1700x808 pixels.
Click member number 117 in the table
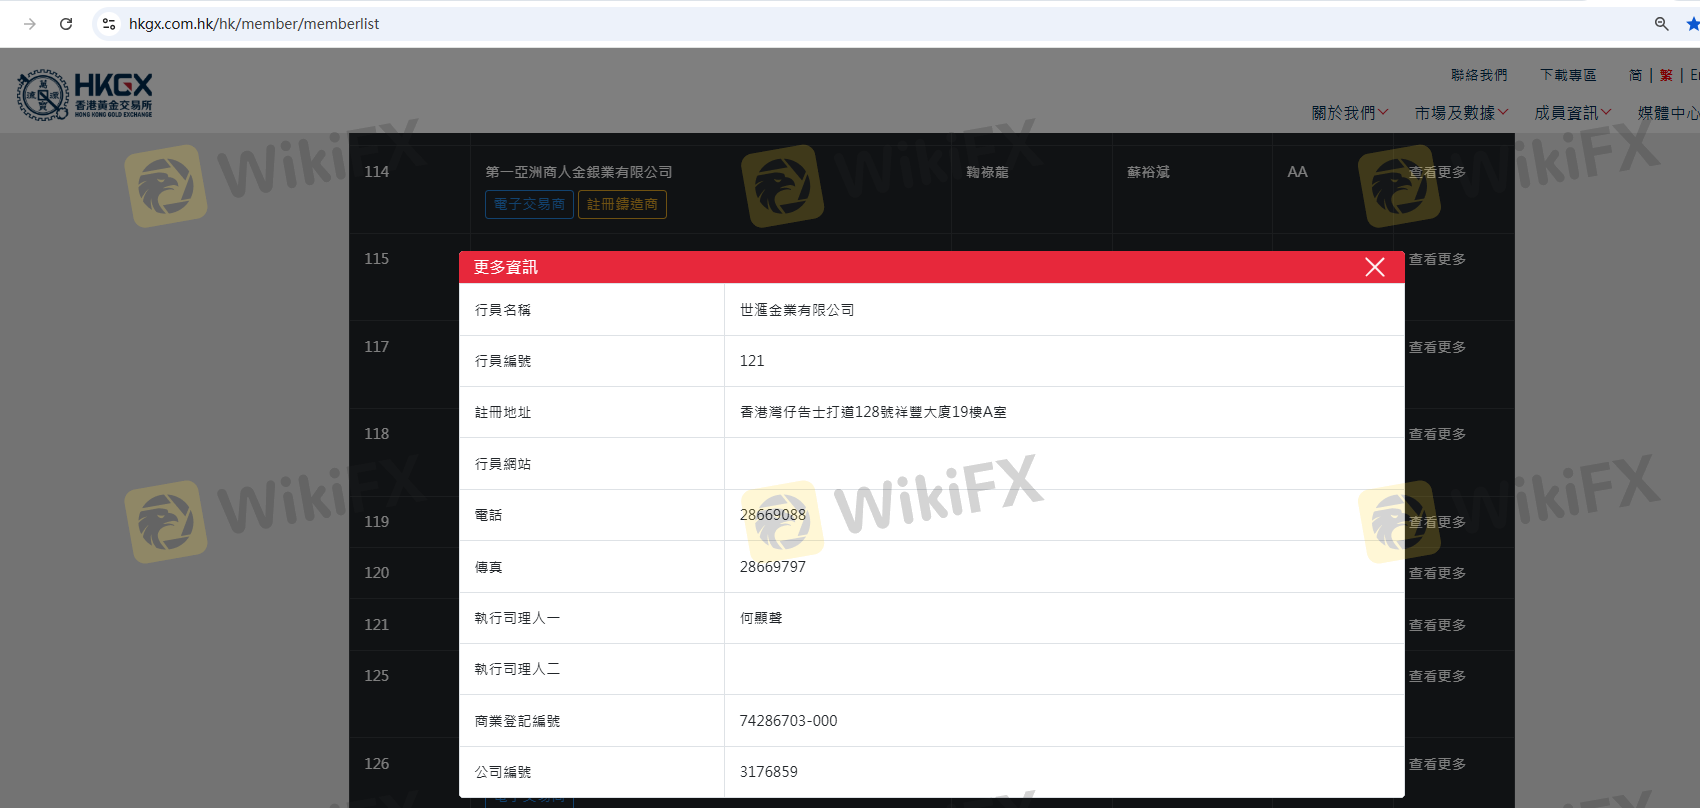(377, 347)
